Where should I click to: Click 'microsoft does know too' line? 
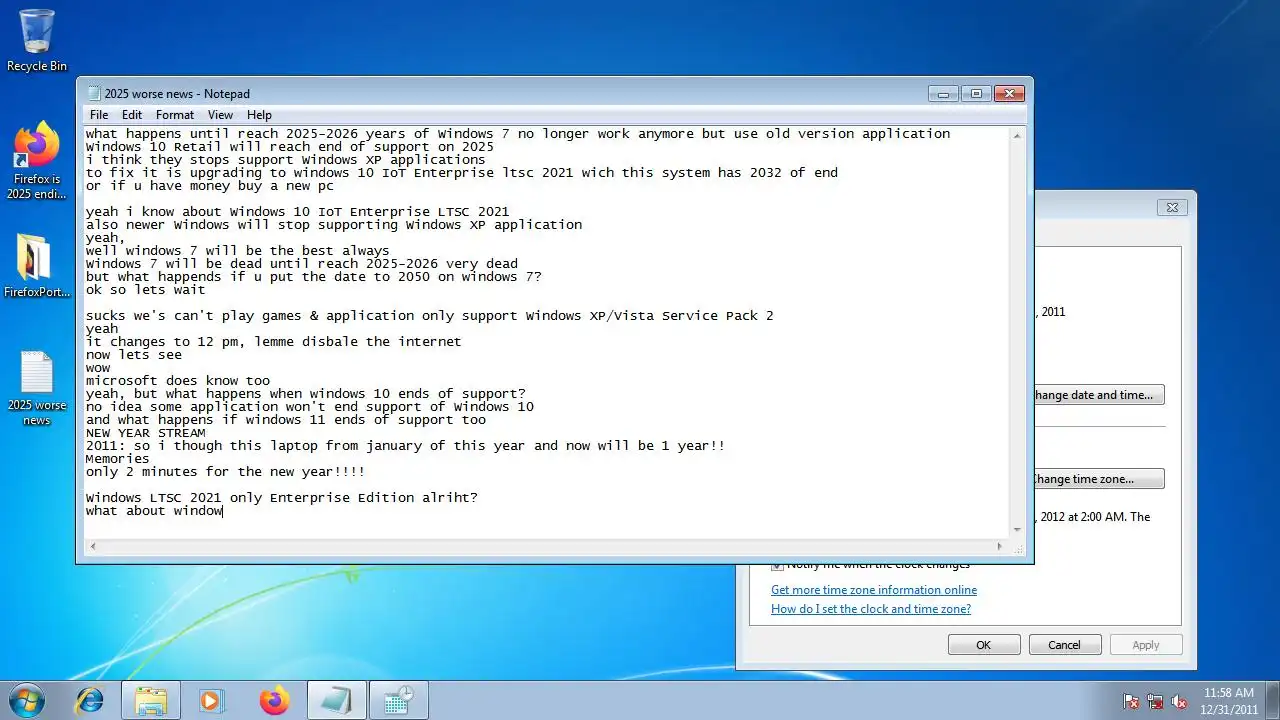(x=177, y=381)
